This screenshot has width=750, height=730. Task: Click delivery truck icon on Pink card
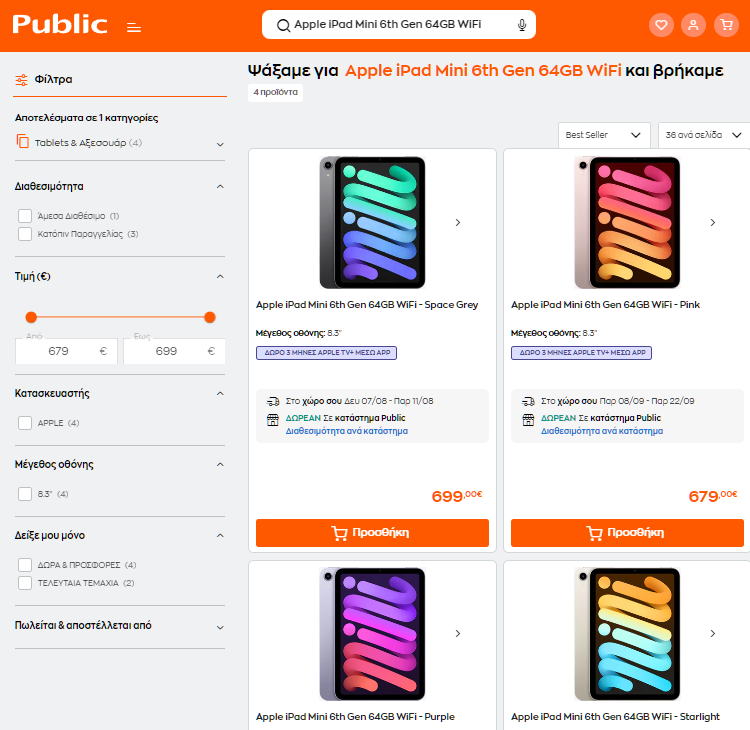click(528, 401)
